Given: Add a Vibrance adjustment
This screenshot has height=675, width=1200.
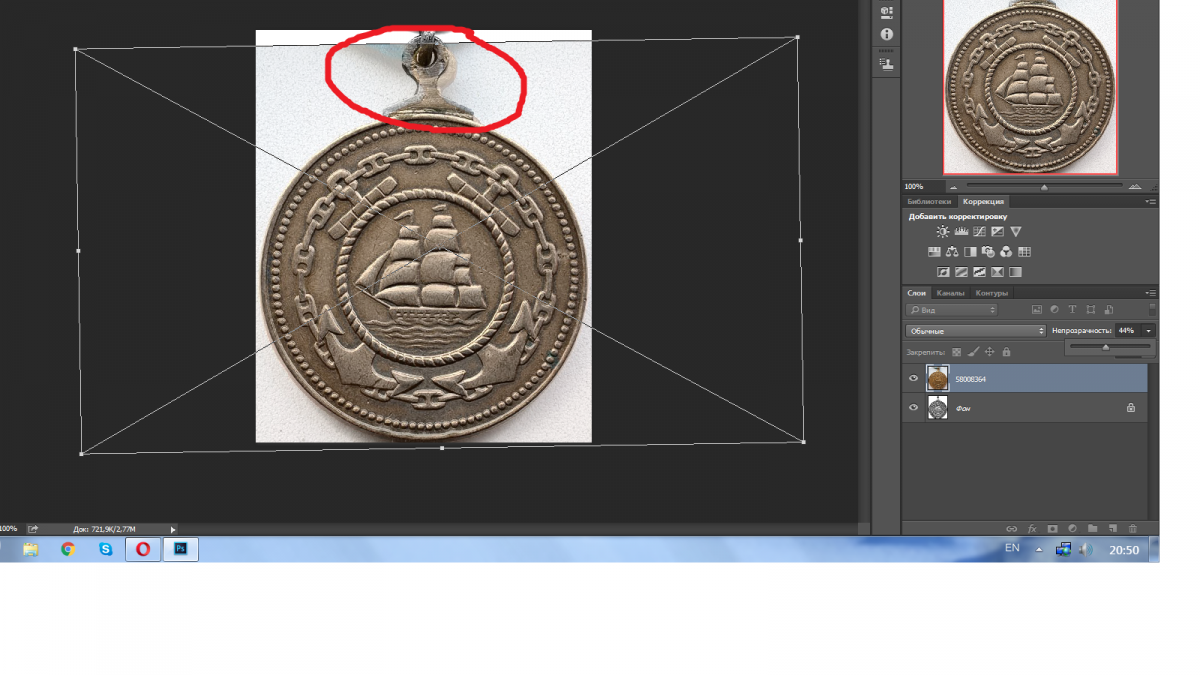Looking at the screenshot, I should [x=1016, y=232].
